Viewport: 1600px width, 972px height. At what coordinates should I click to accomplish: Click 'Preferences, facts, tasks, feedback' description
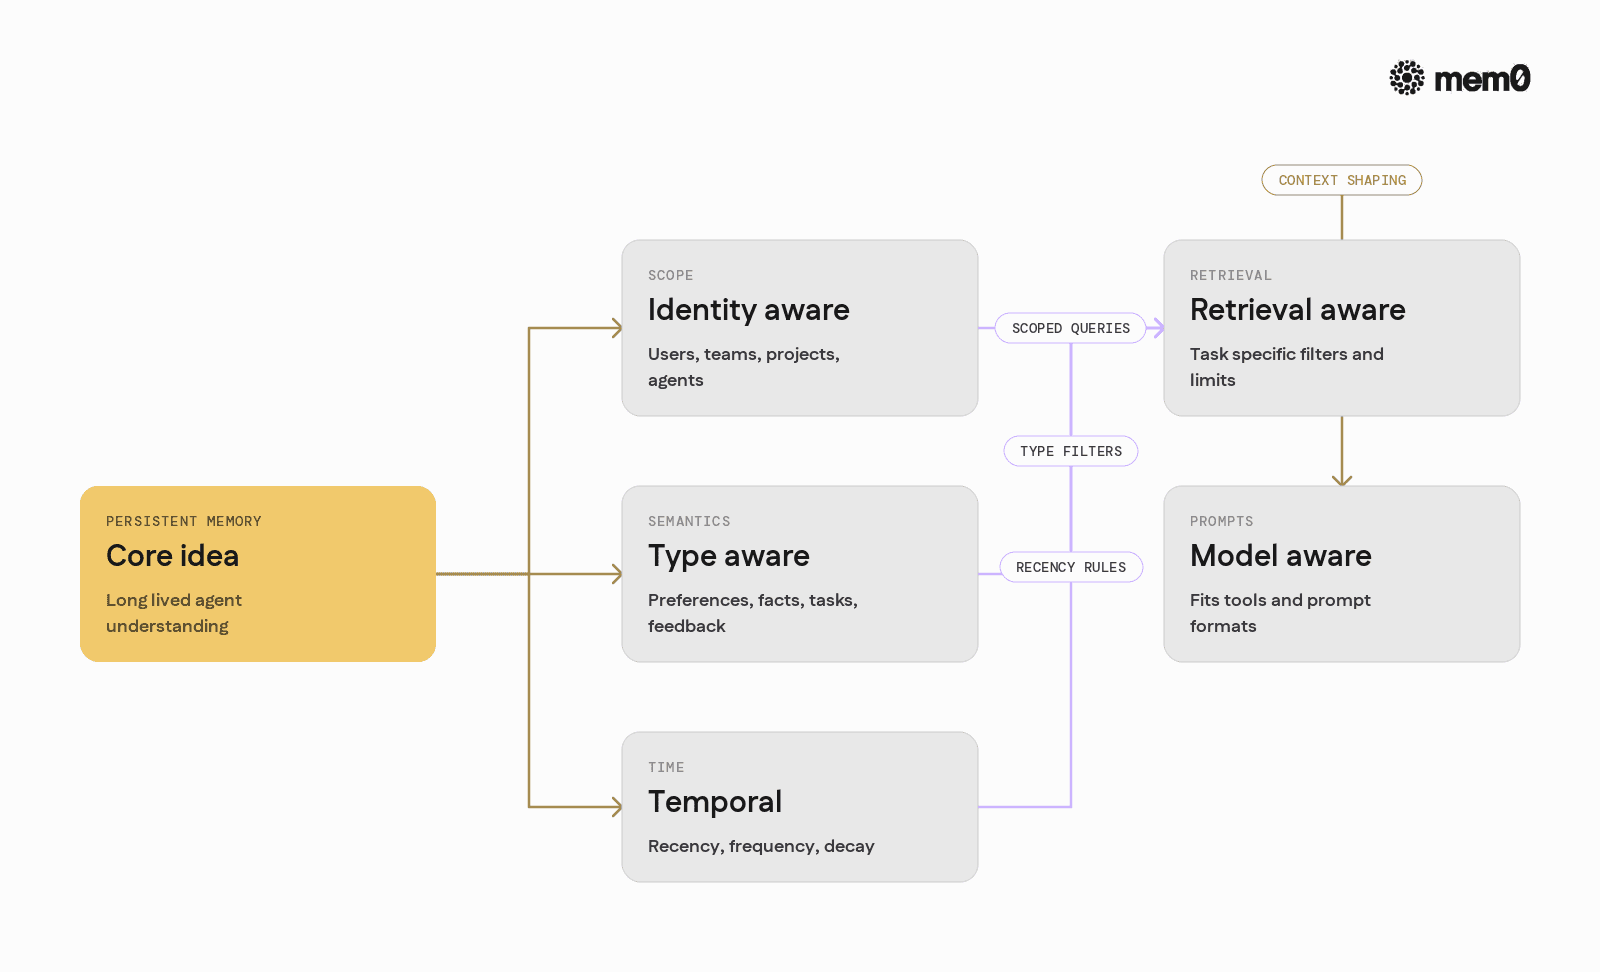[753, 613]
